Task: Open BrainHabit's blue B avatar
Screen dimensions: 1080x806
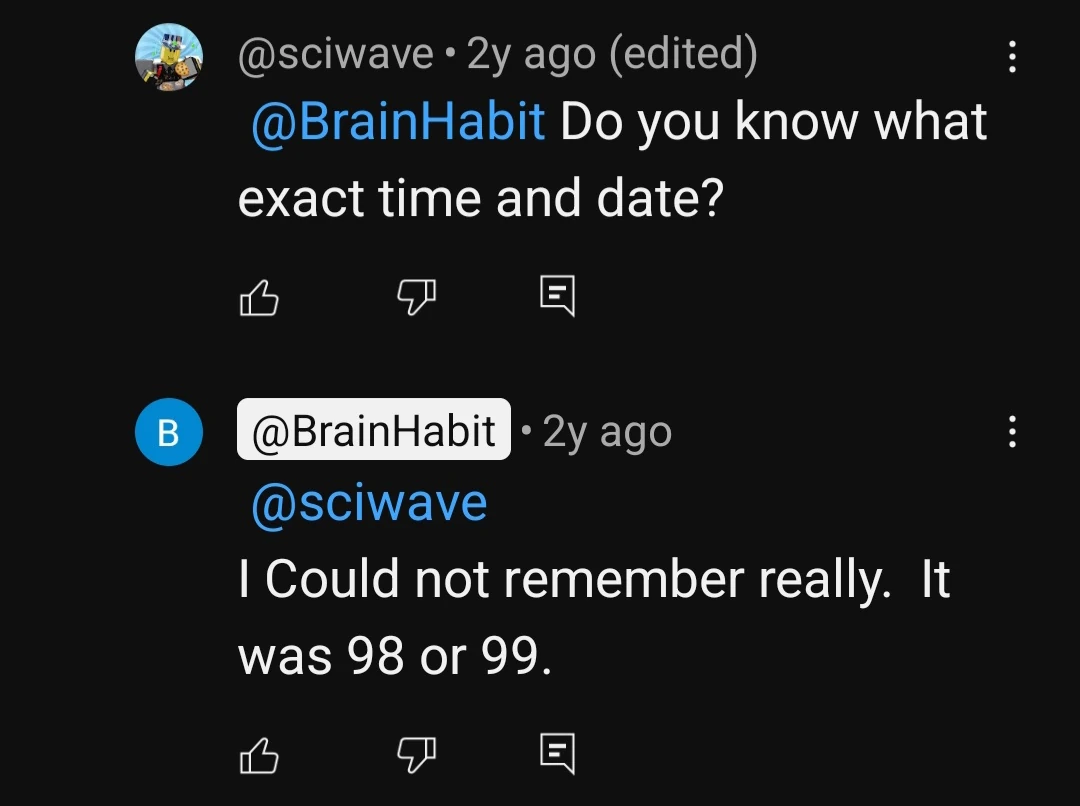Action: [x=169, y=432]
